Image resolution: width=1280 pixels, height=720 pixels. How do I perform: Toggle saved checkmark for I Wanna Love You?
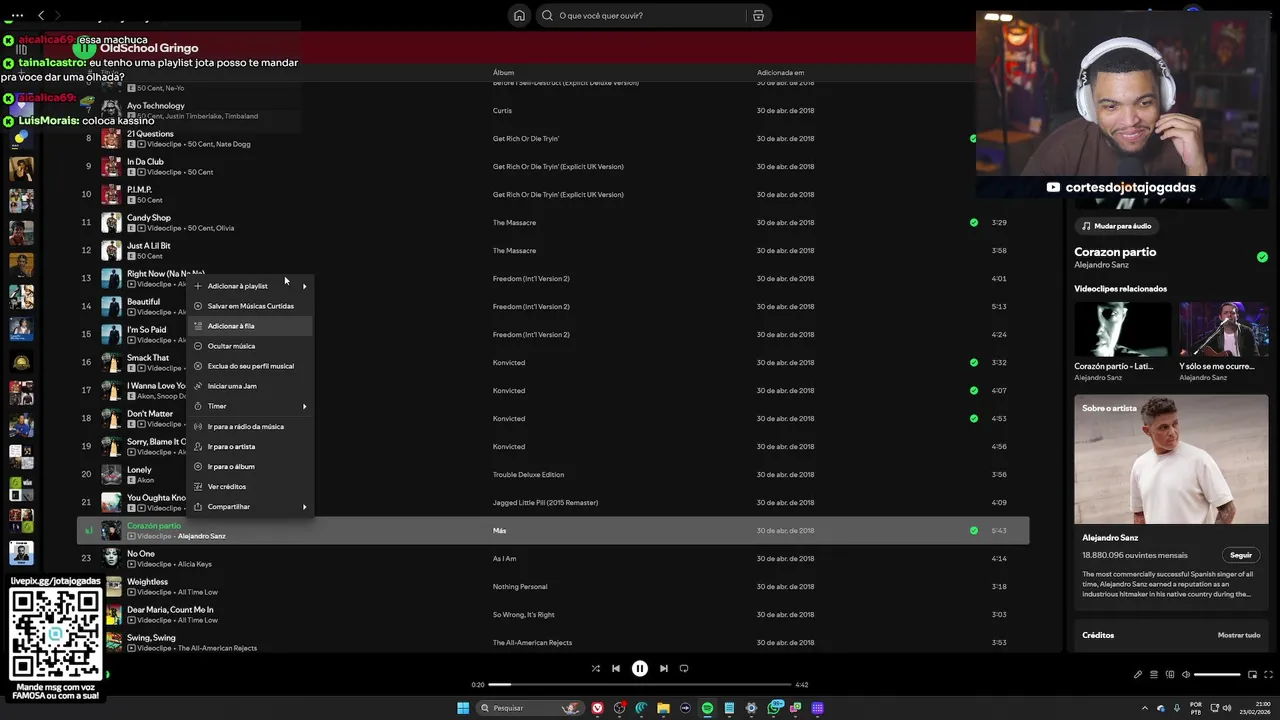(x=974, y=390)
